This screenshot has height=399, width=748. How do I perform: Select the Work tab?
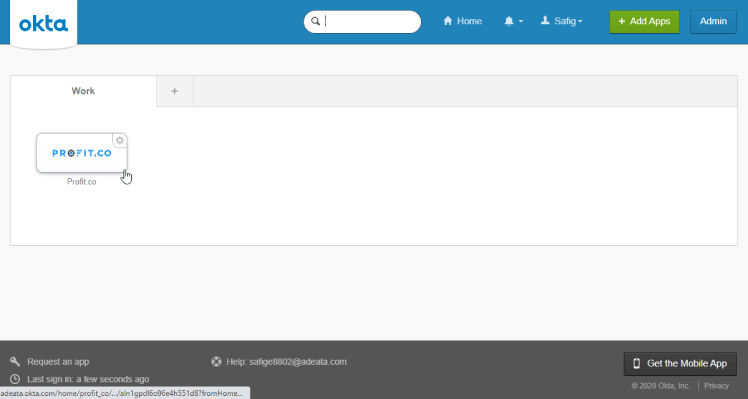click(x=83, y=91)
